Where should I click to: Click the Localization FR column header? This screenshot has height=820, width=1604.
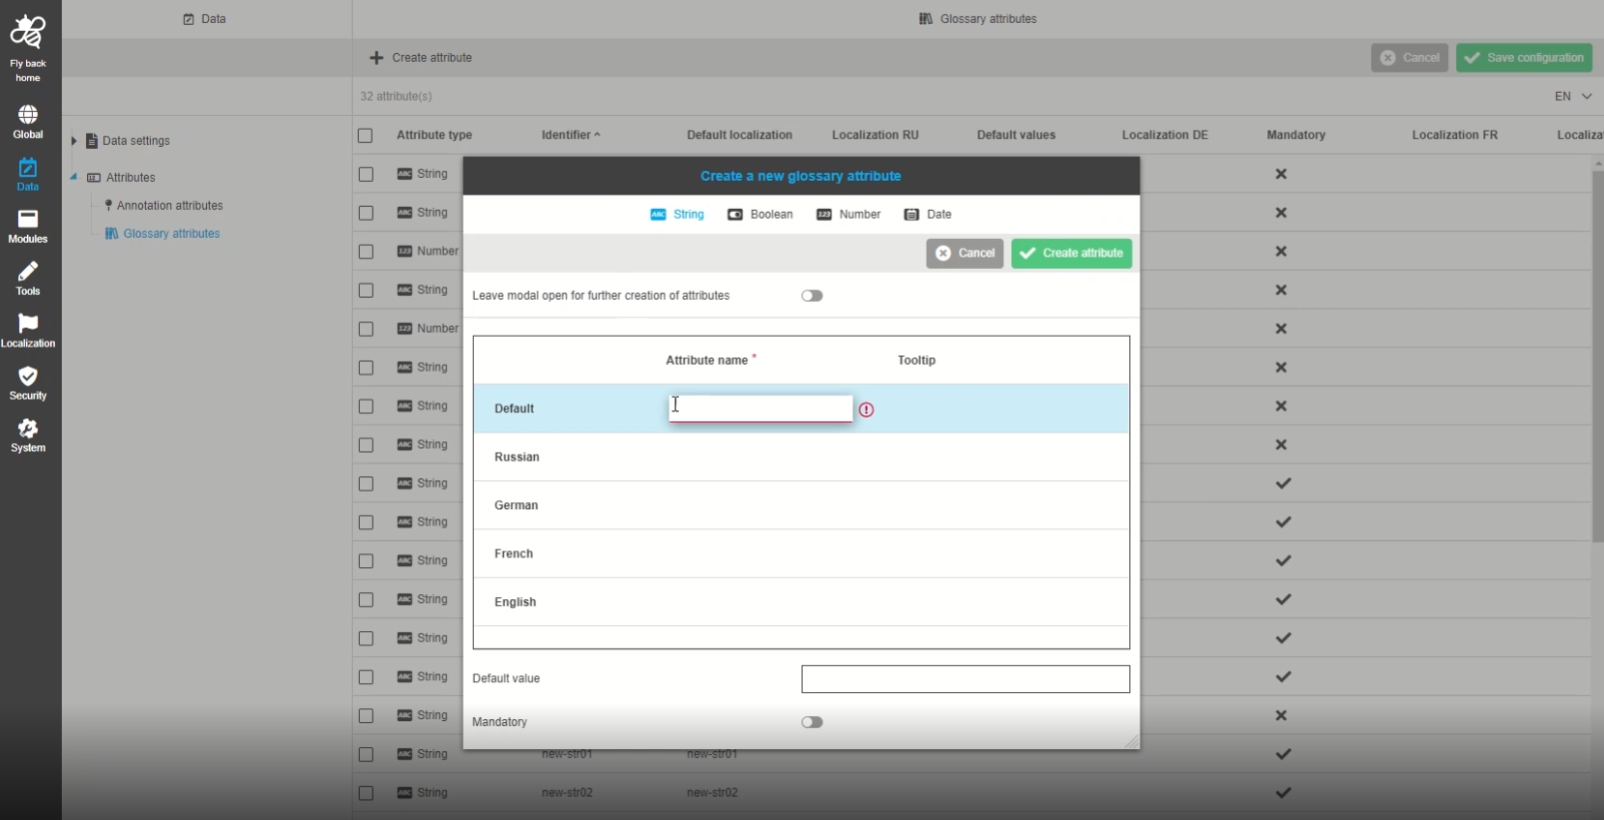[1455, 135]
